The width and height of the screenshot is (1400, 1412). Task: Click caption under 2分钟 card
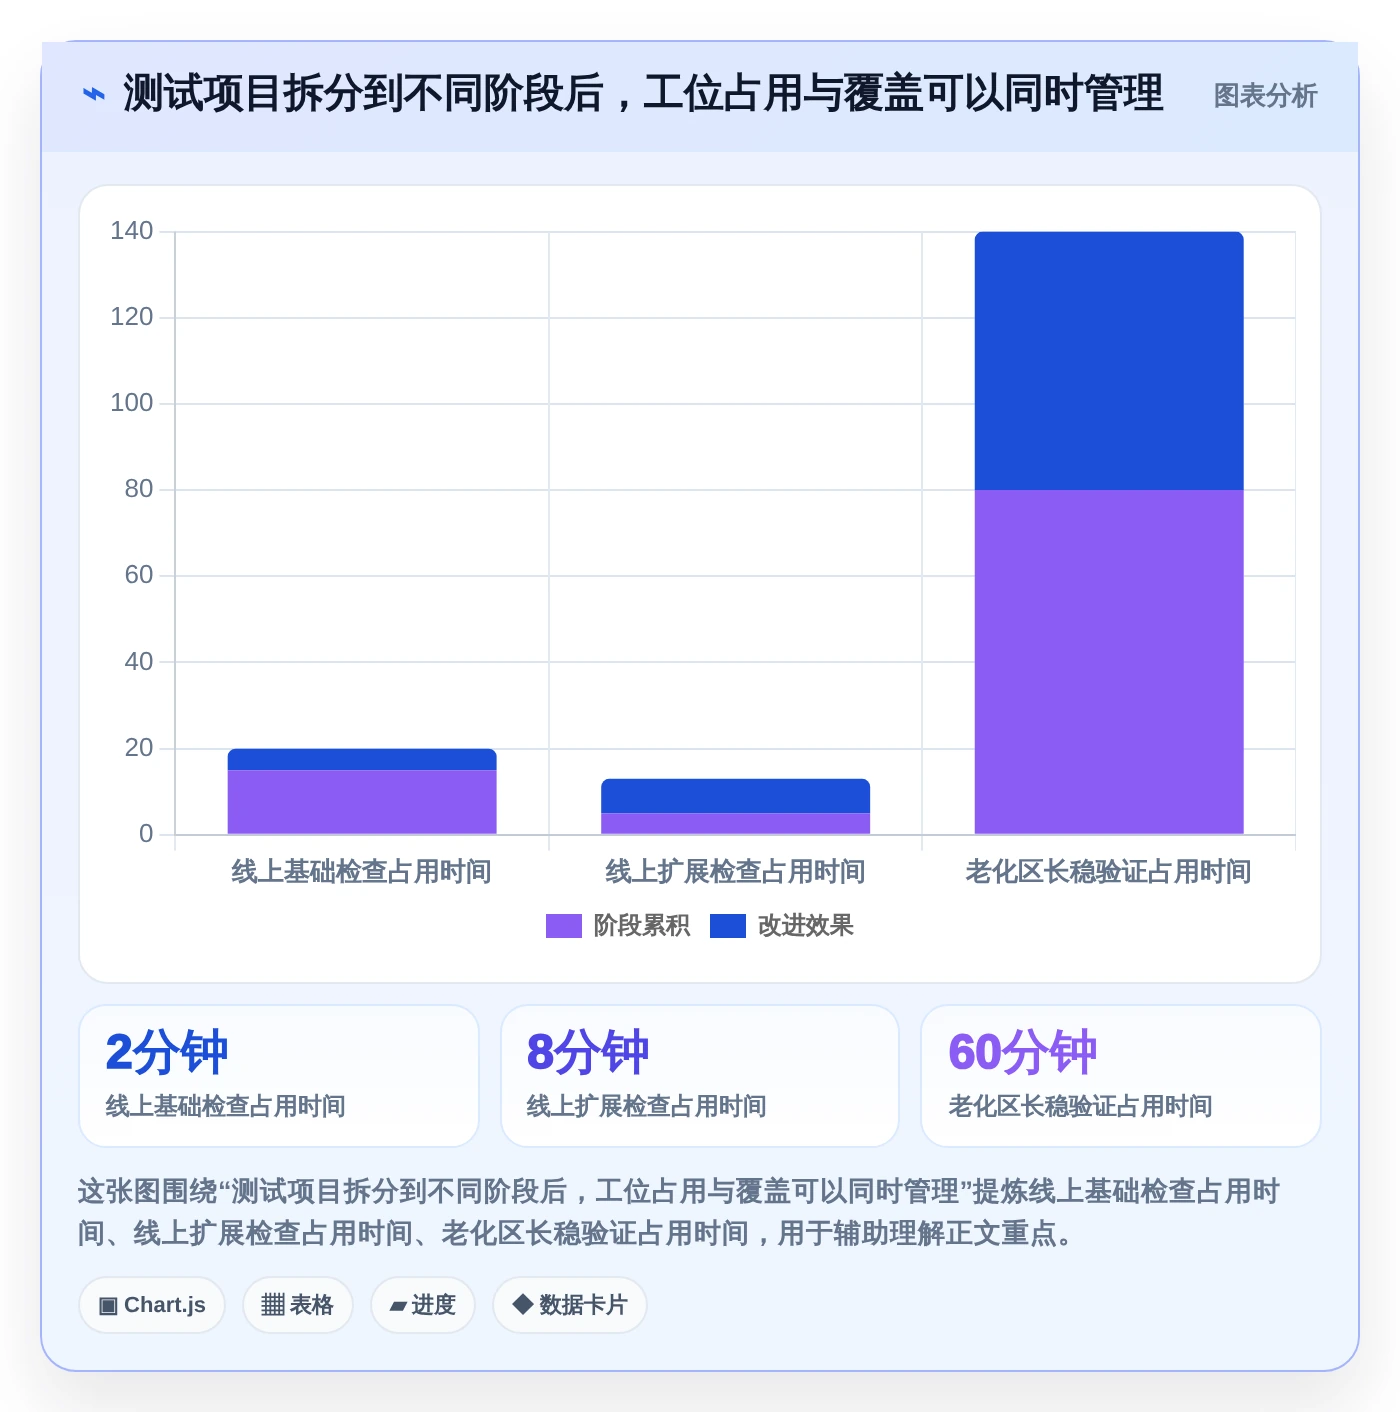[226, 1106]
